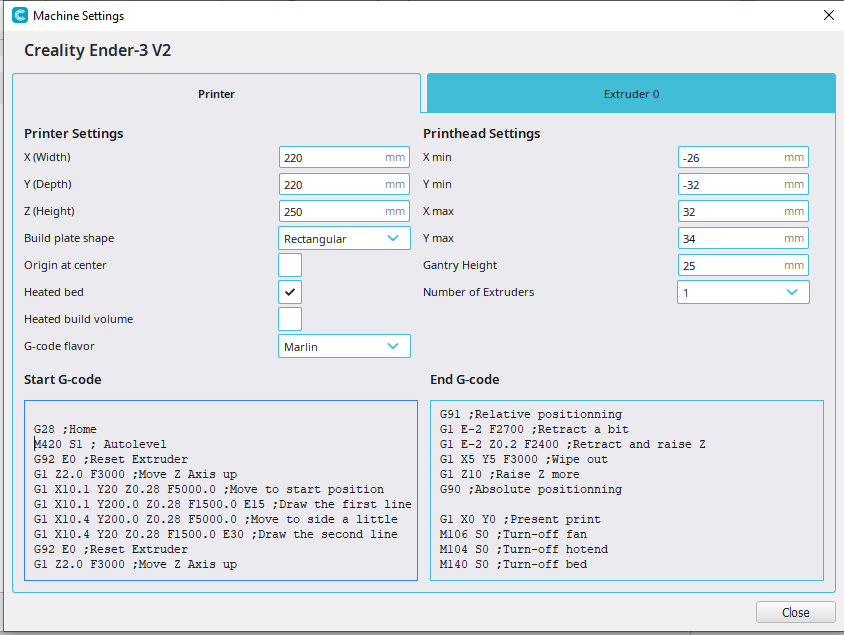Viewport: 844px width, 635px height.
Task: Enable the Heated build volume checkbox
Action: [x=290, y=319]
